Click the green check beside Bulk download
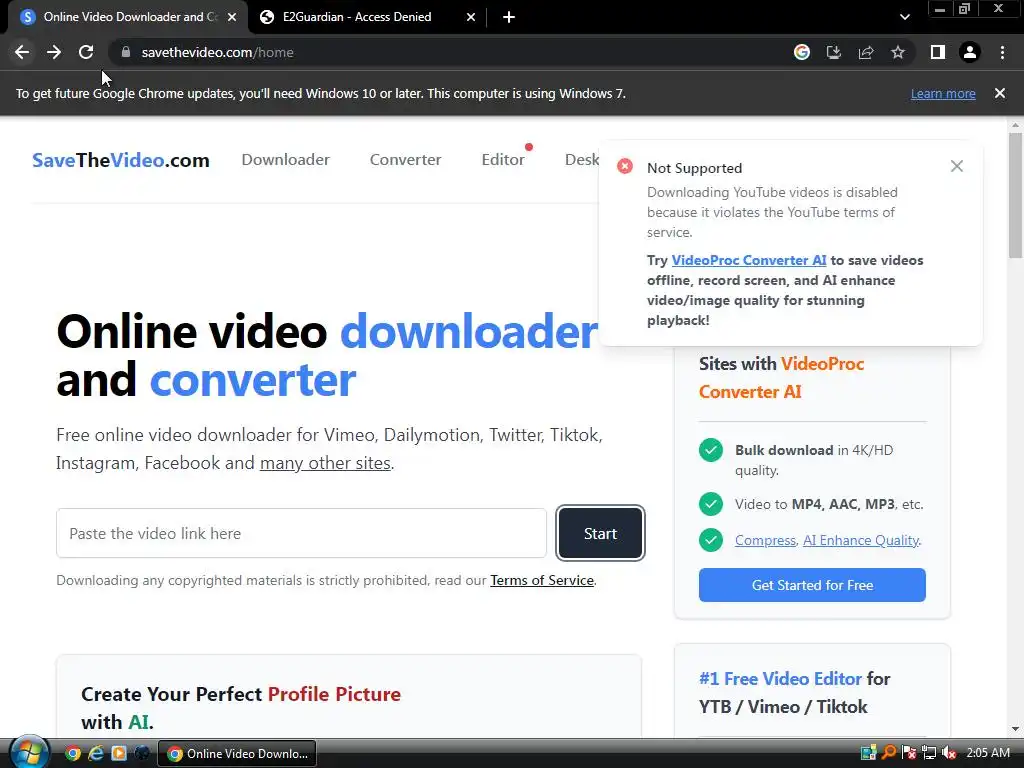This screenshot has width=1024, height=768. [x=711, y=450]
